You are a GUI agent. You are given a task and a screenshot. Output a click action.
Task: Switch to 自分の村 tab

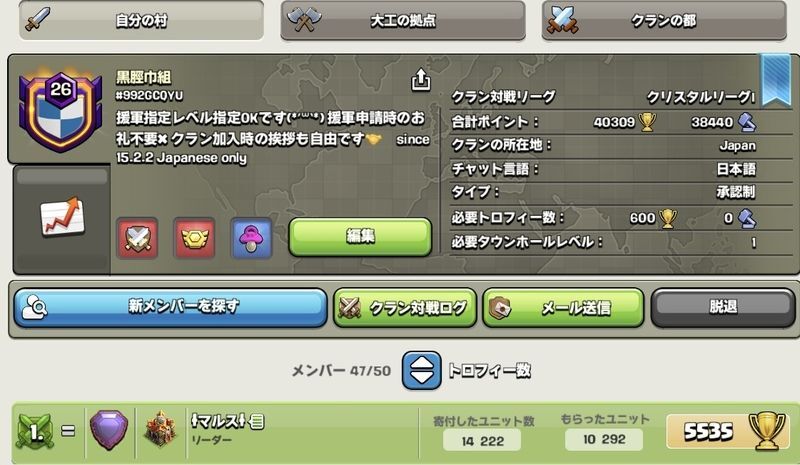pos(141,20)
